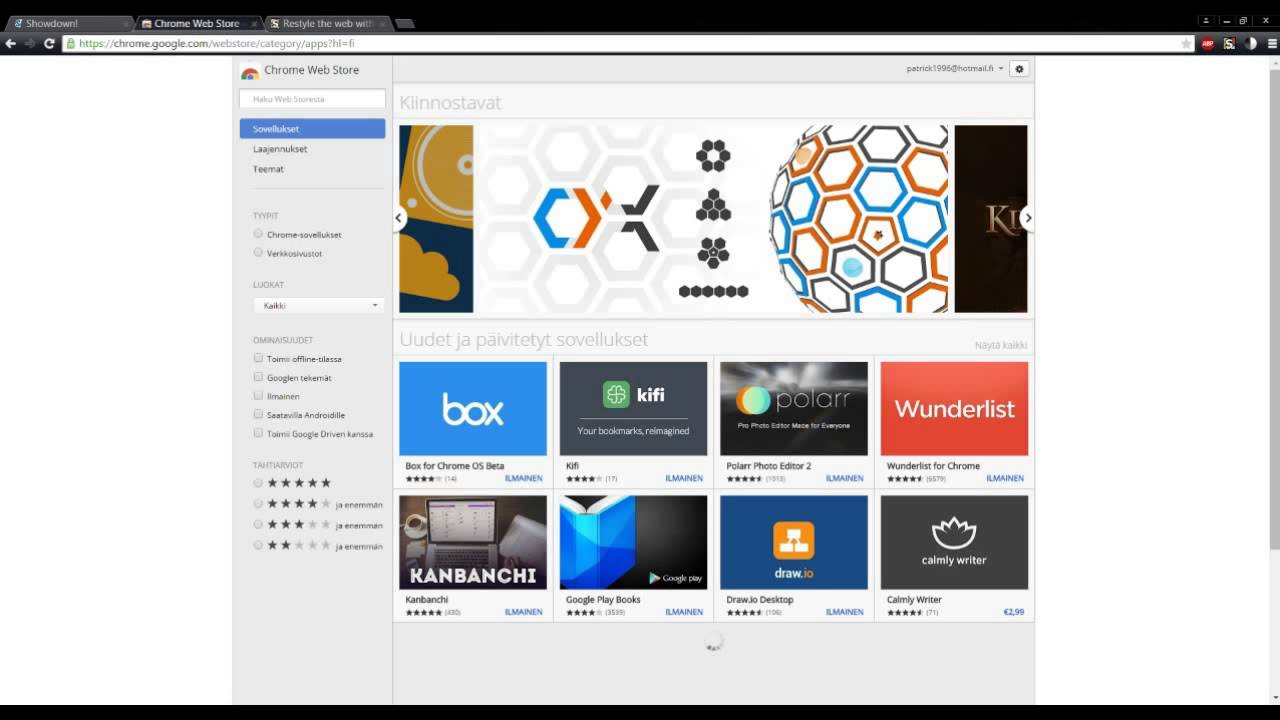
Task: Open Laajennukset in the sidebar
Action: click(x=280, y=149)
